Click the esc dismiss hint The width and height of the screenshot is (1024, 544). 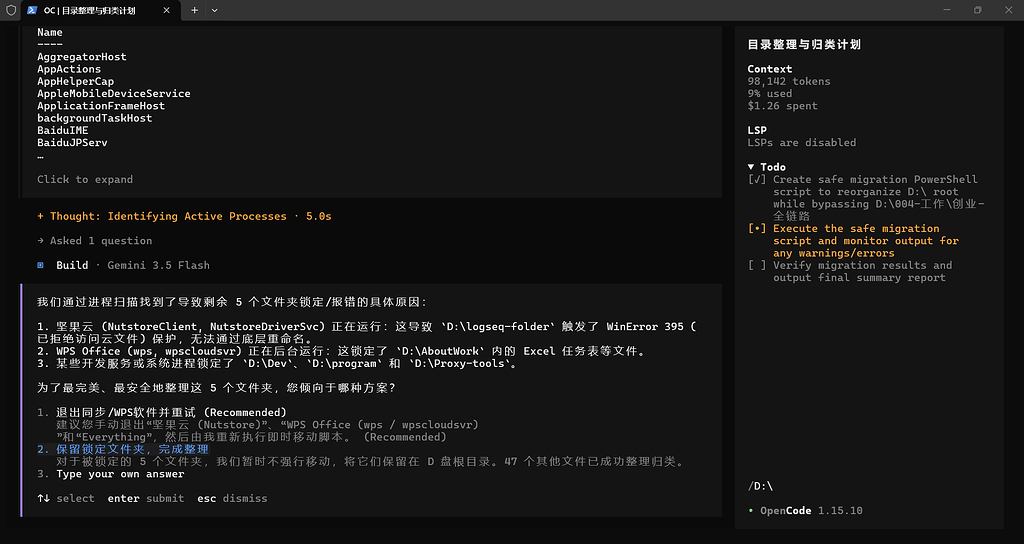(232, 498)
